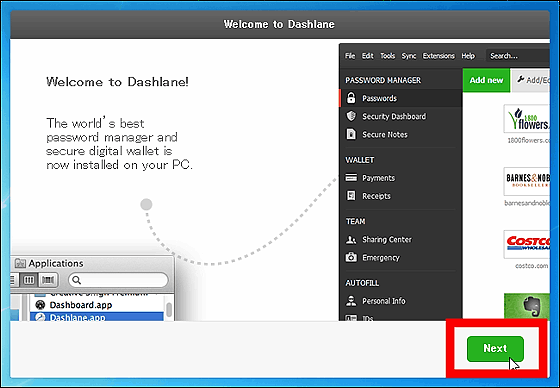The height and width of the screenshot is (388, 560).
Task: Open the Tools menu
Action: click(x=388, y=56)
